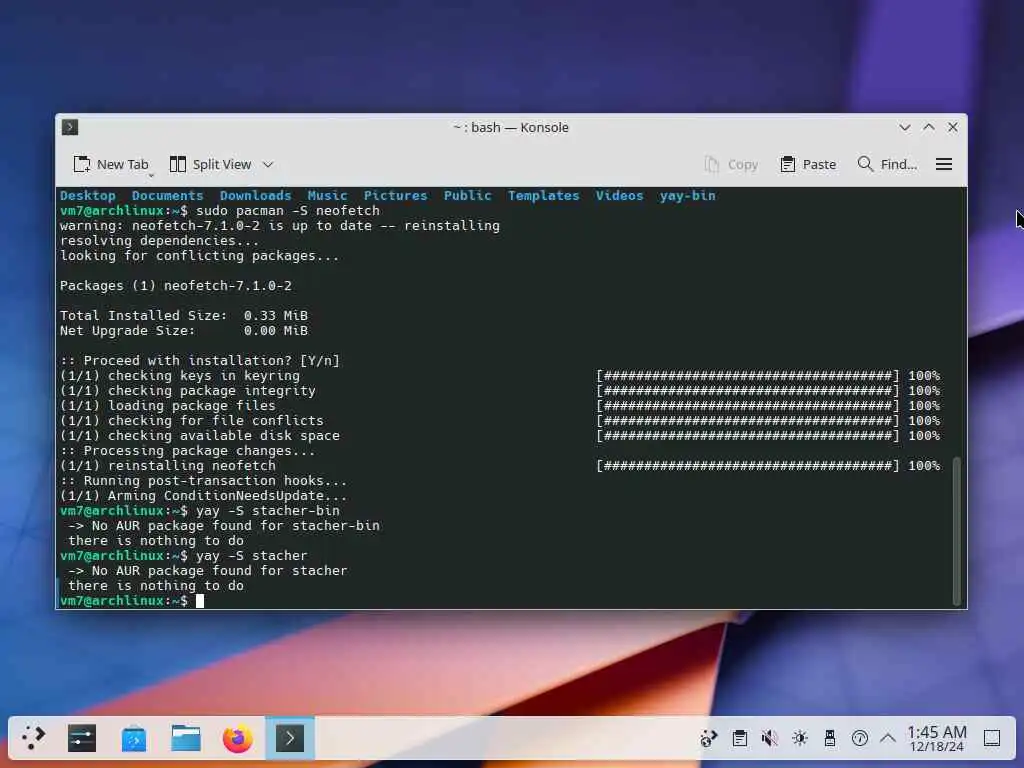Screen dimensions: 1024x768
Task: Click the 'yay-bin' directory name
Action: [687, 195]
